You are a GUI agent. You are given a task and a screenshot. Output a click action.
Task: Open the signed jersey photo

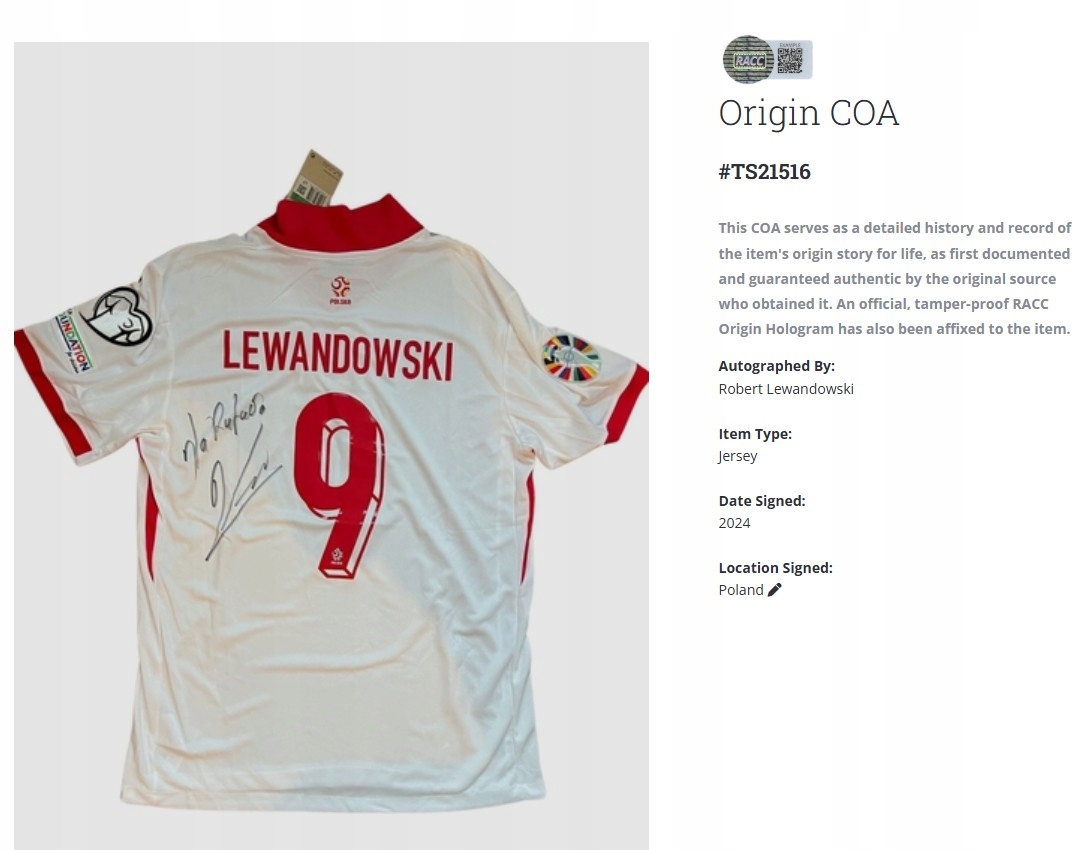(x=331, y=445)
